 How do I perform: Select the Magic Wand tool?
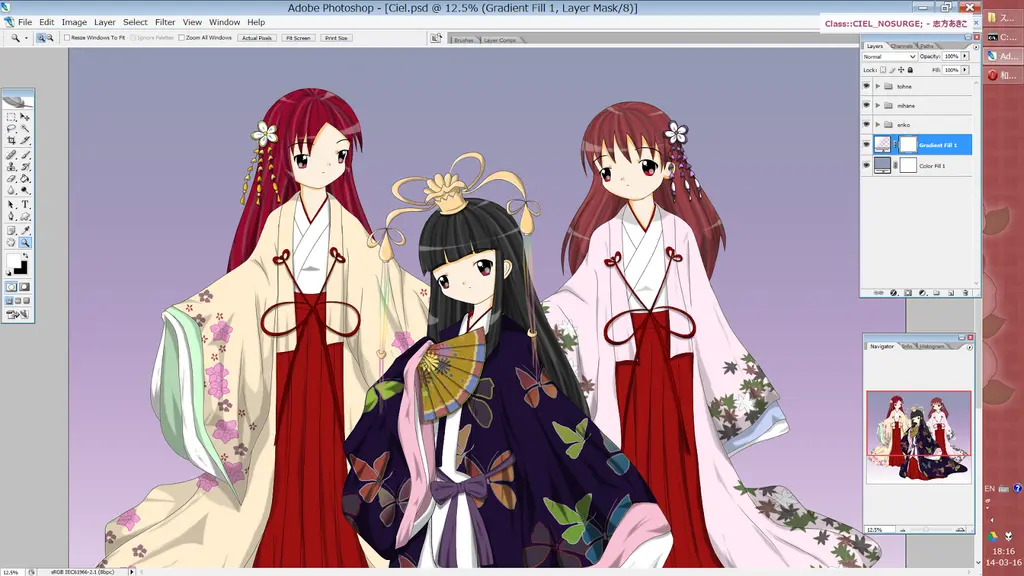pos(25,129)
